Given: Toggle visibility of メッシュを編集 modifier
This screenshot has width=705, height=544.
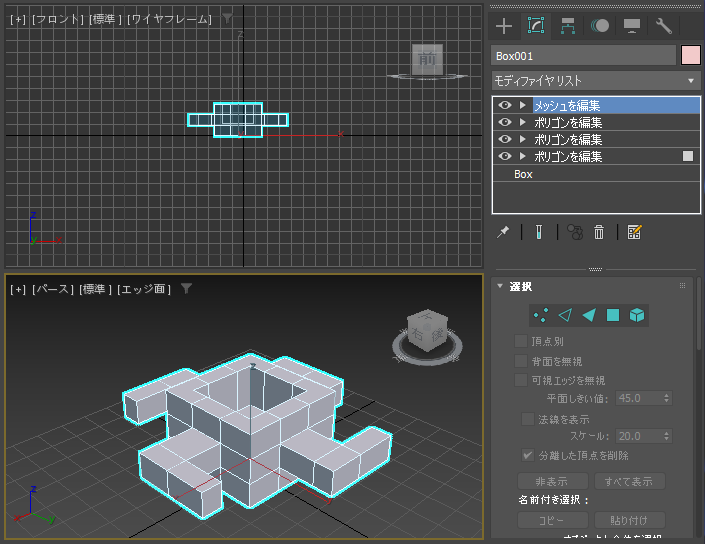Looking at the screenshot, I should [x=505, y=105].
